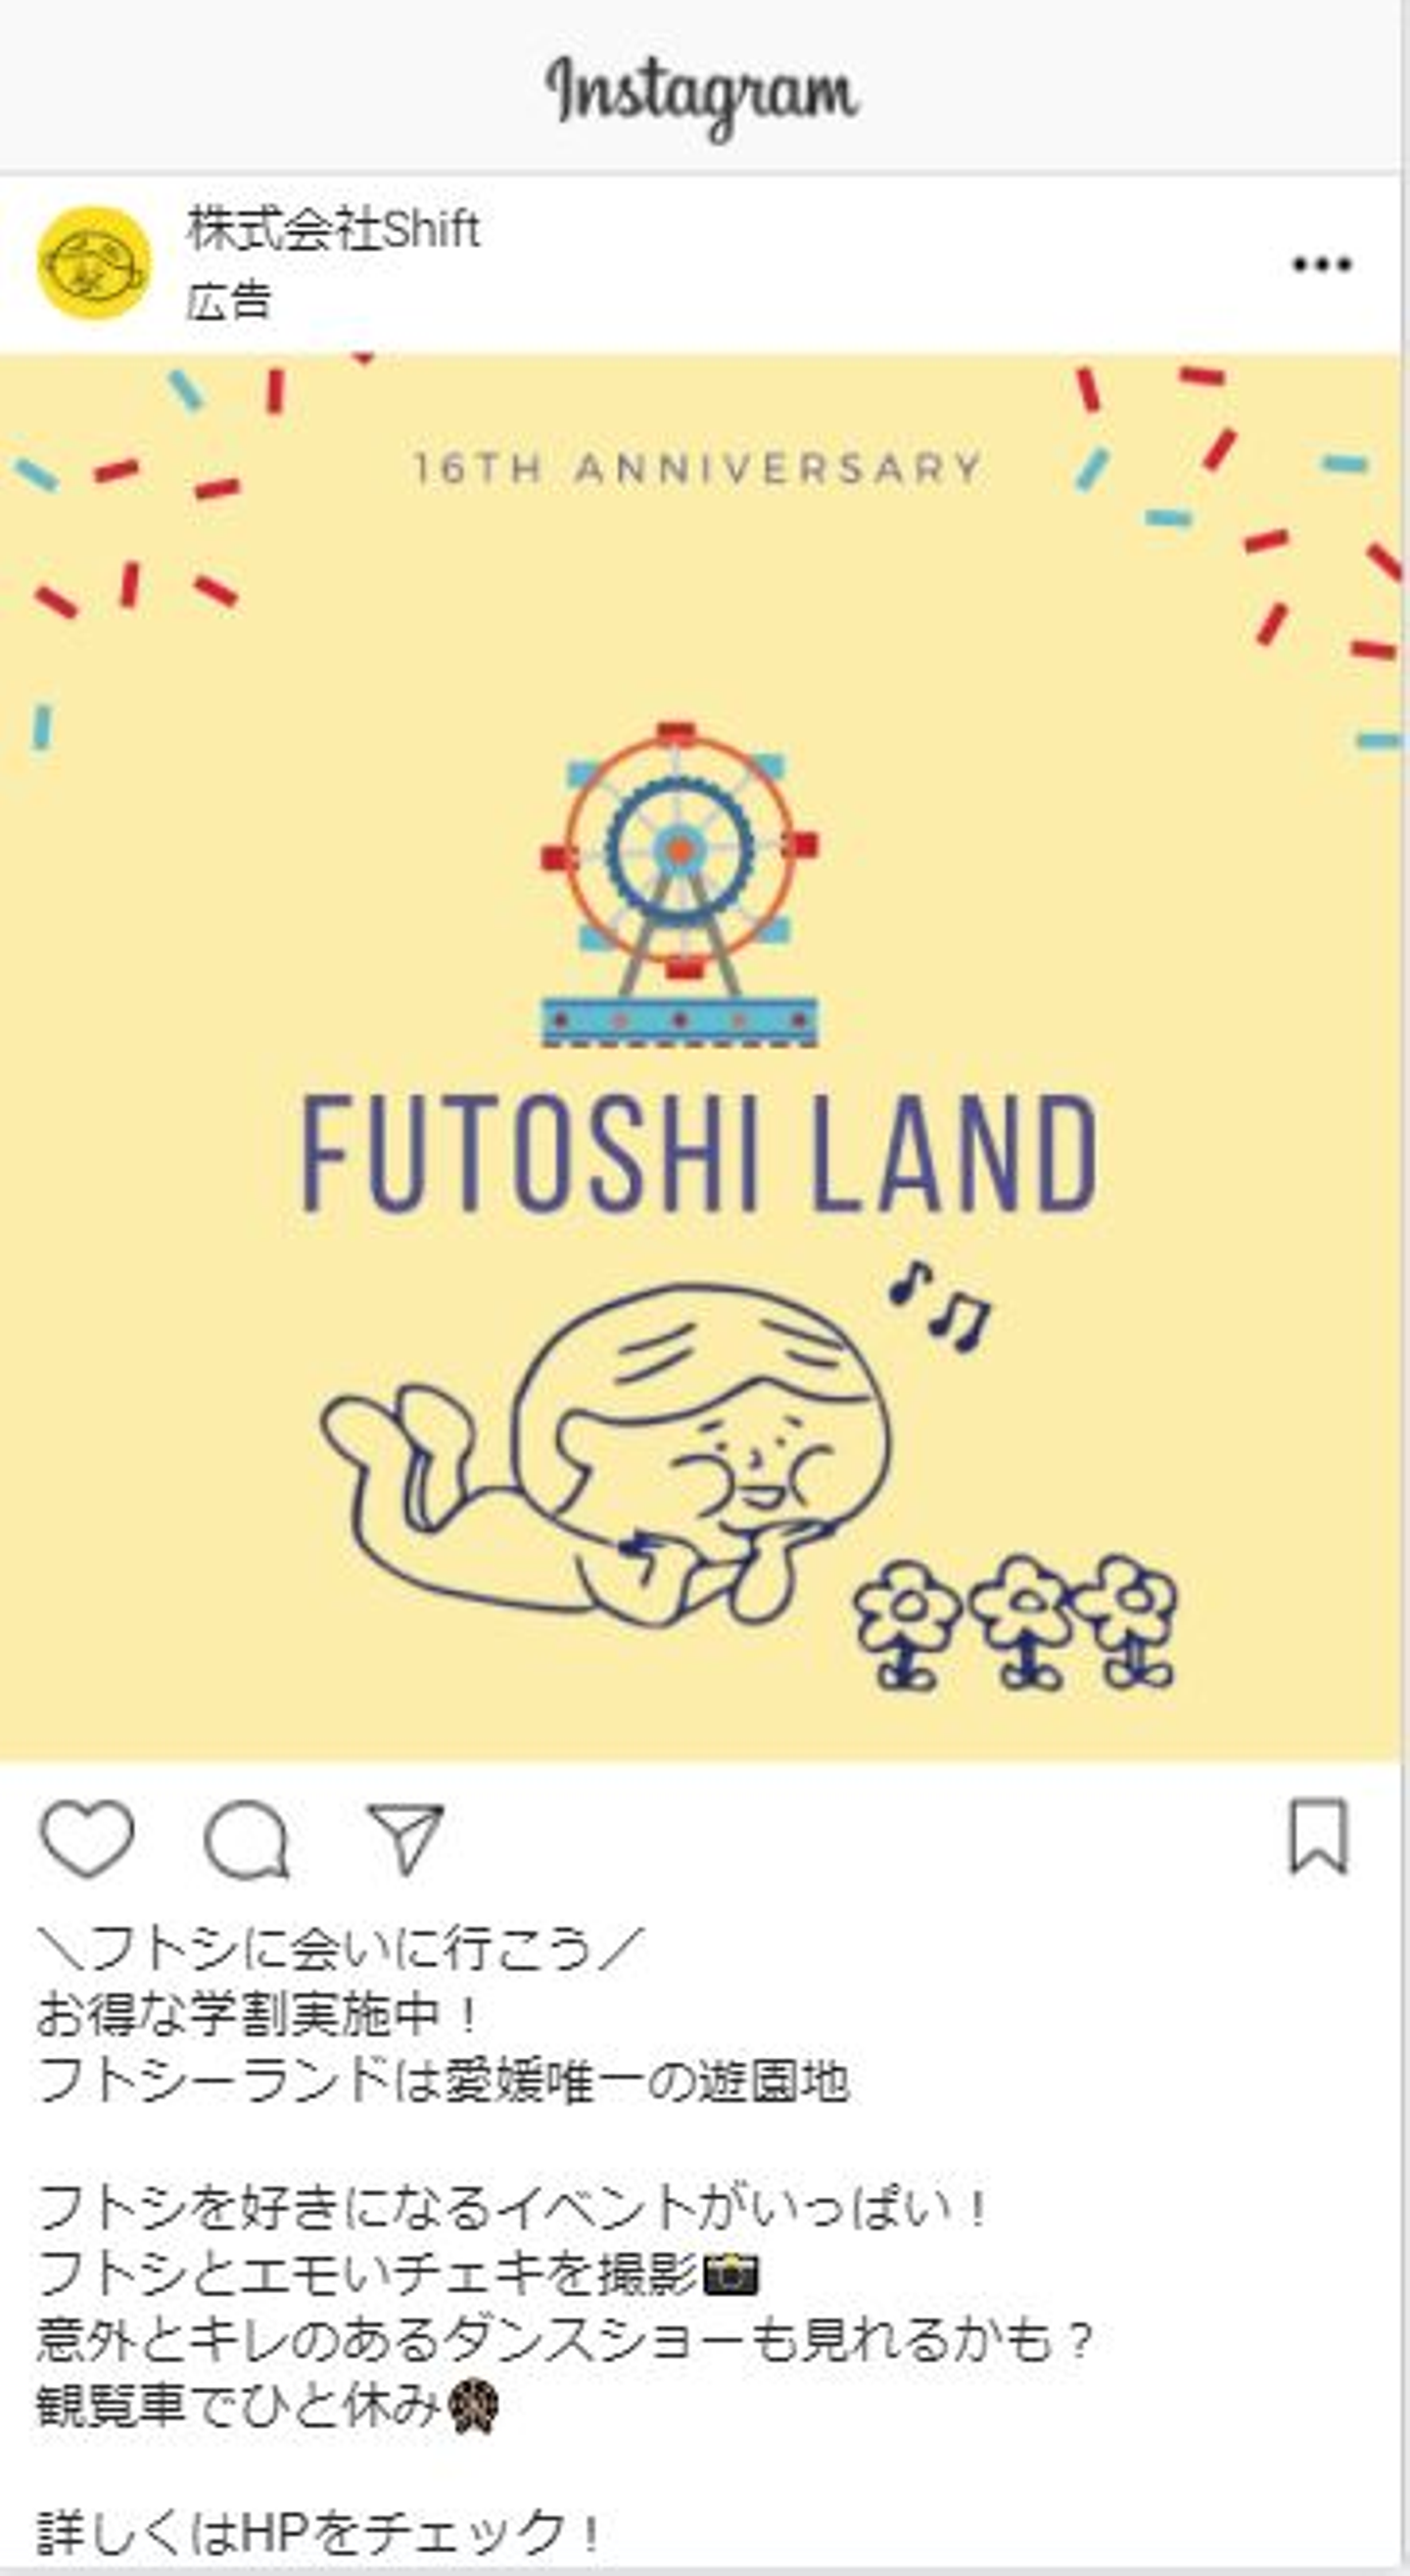Click the 16TH ANNIVERSARY heading in the ad
This screenshot has width=1410, height=2576.
(x=699, y=468)
